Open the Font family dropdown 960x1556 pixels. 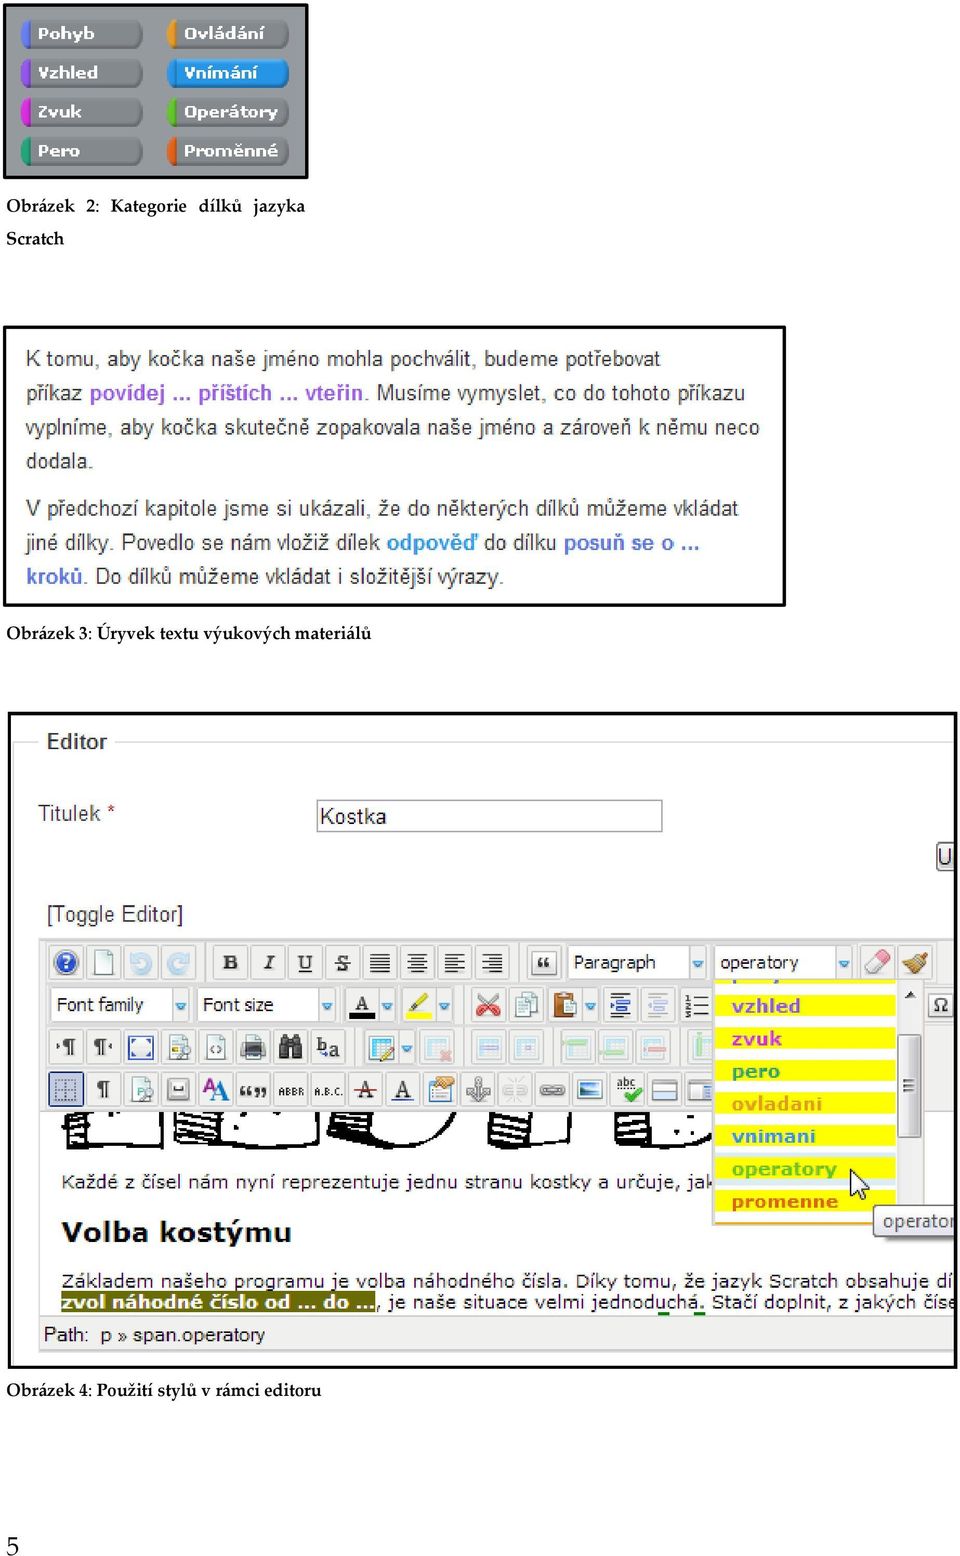pos(119,1004)
